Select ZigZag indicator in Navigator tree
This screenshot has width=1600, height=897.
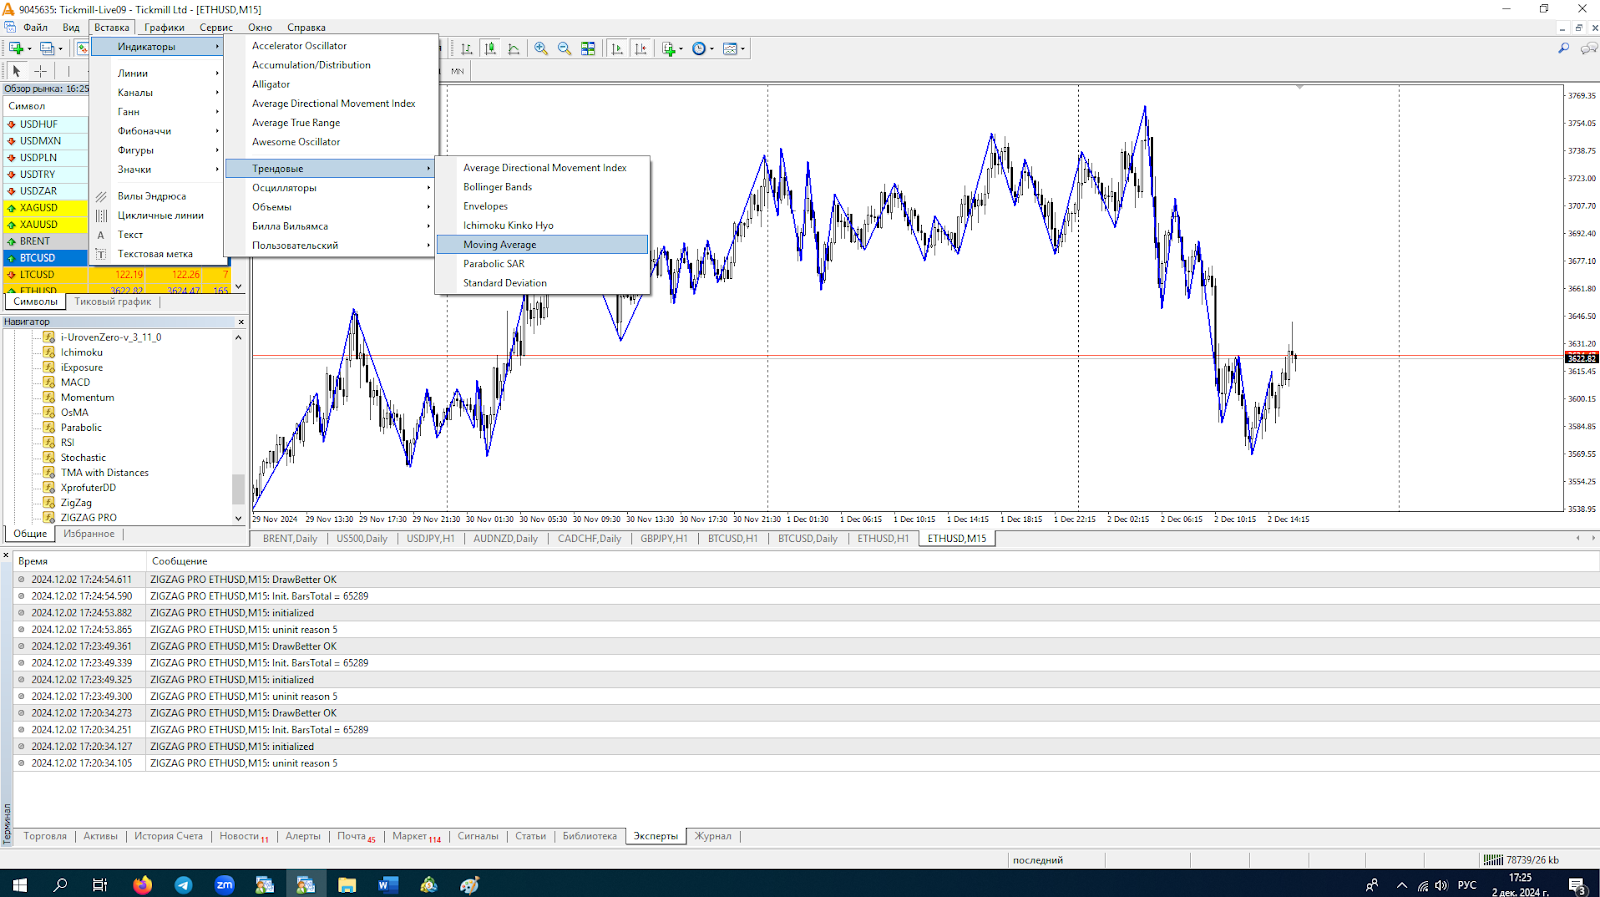click(x=76, y=503)
